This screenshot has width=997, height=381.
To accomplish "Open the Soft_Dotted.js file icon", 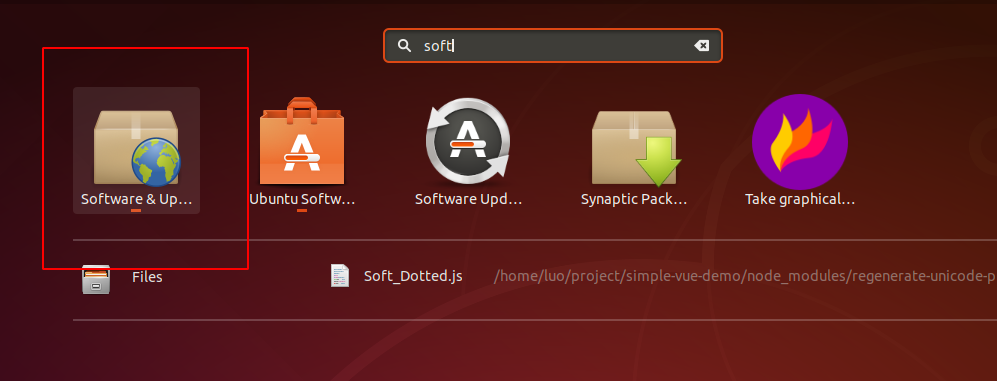I will click(x=340, y=276).
